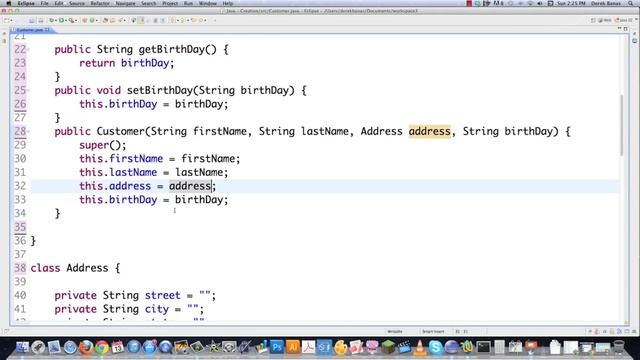Viewport: 640px width, 360px height.
Task: Click the Derek Banas user name menu
Action: click(606, 3)
